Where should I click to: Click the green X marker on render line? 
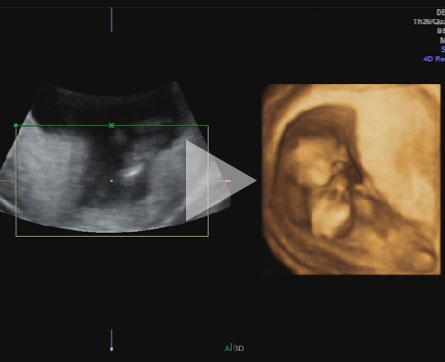[112, 126]
